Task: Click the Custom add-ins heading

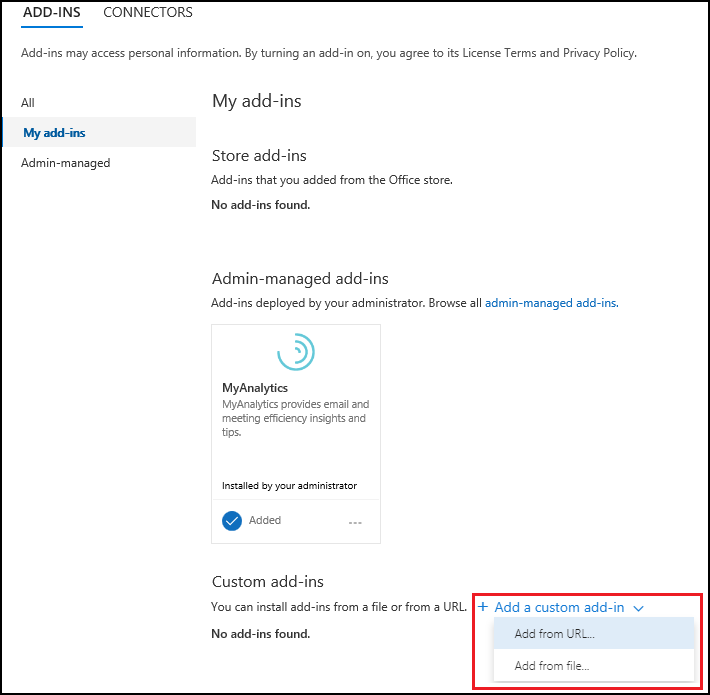Action: pos(268,582)
